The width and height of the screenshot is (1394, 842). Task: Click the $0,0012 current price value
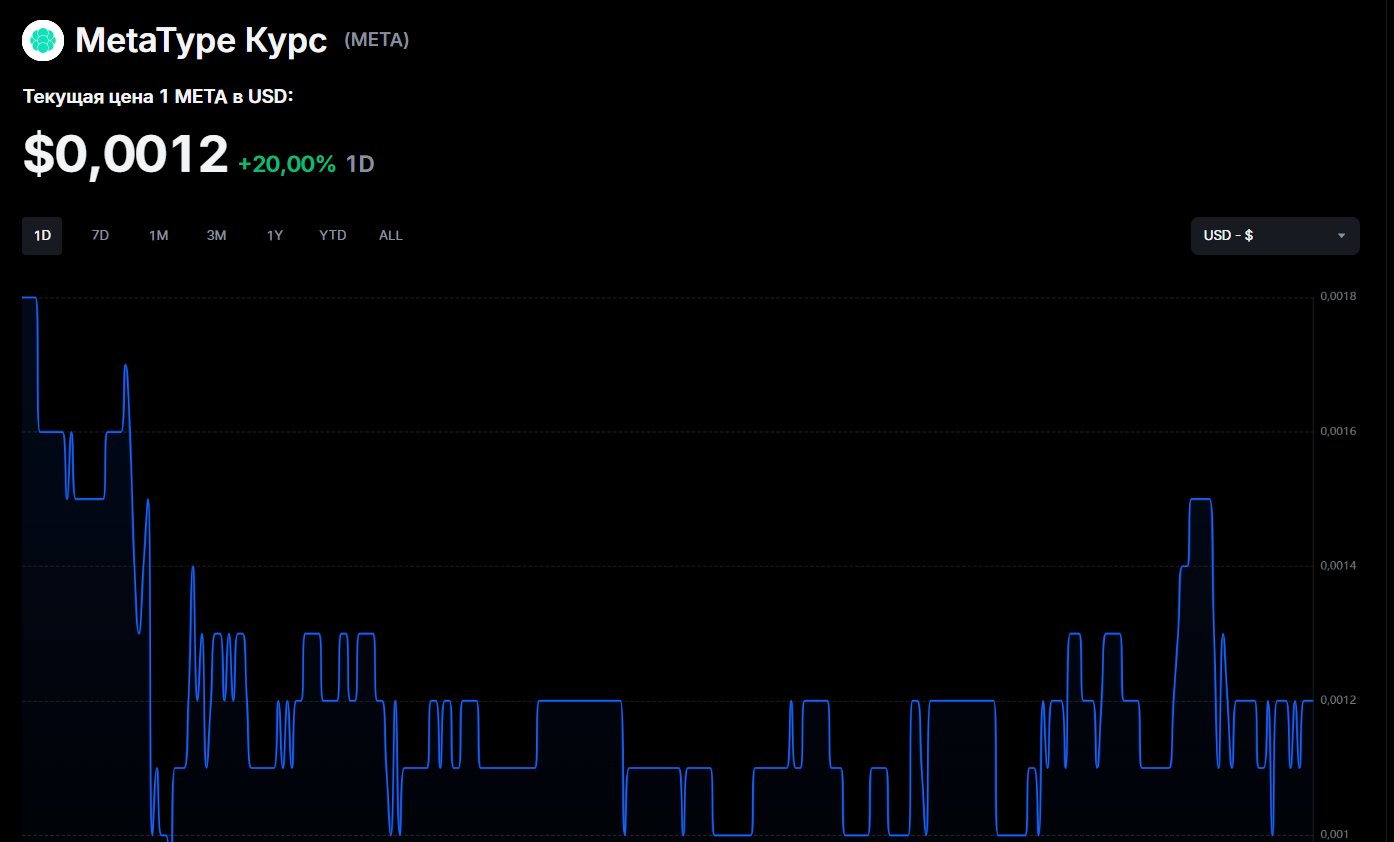click(x=126, y=155)
